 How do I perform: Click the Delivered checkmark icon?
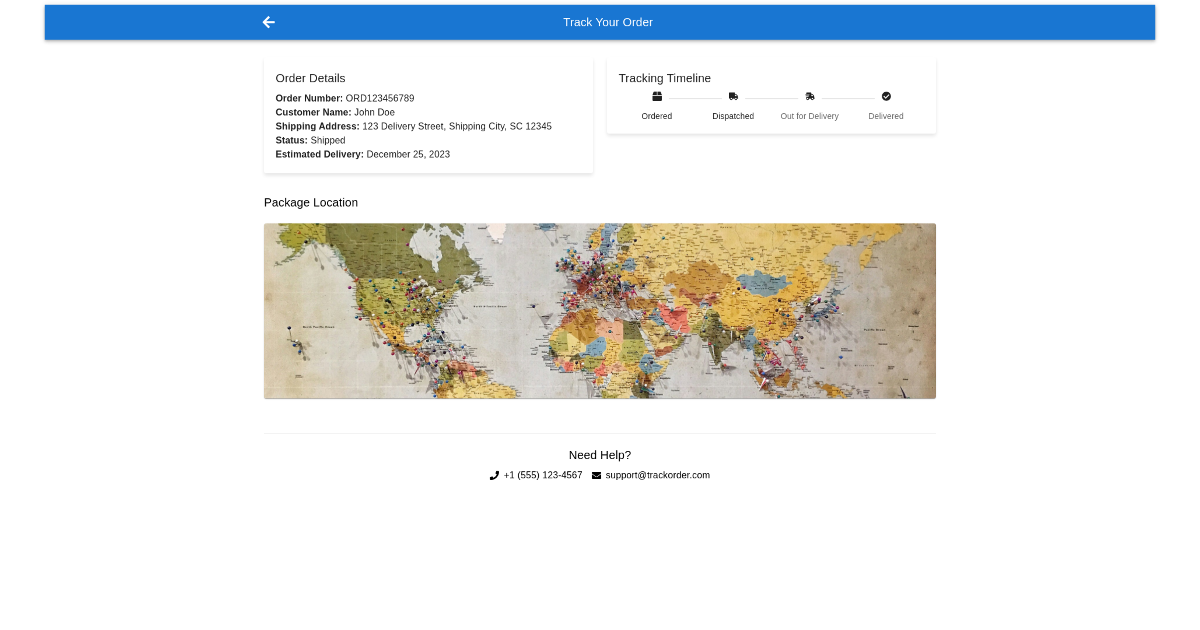click(886, 97)
